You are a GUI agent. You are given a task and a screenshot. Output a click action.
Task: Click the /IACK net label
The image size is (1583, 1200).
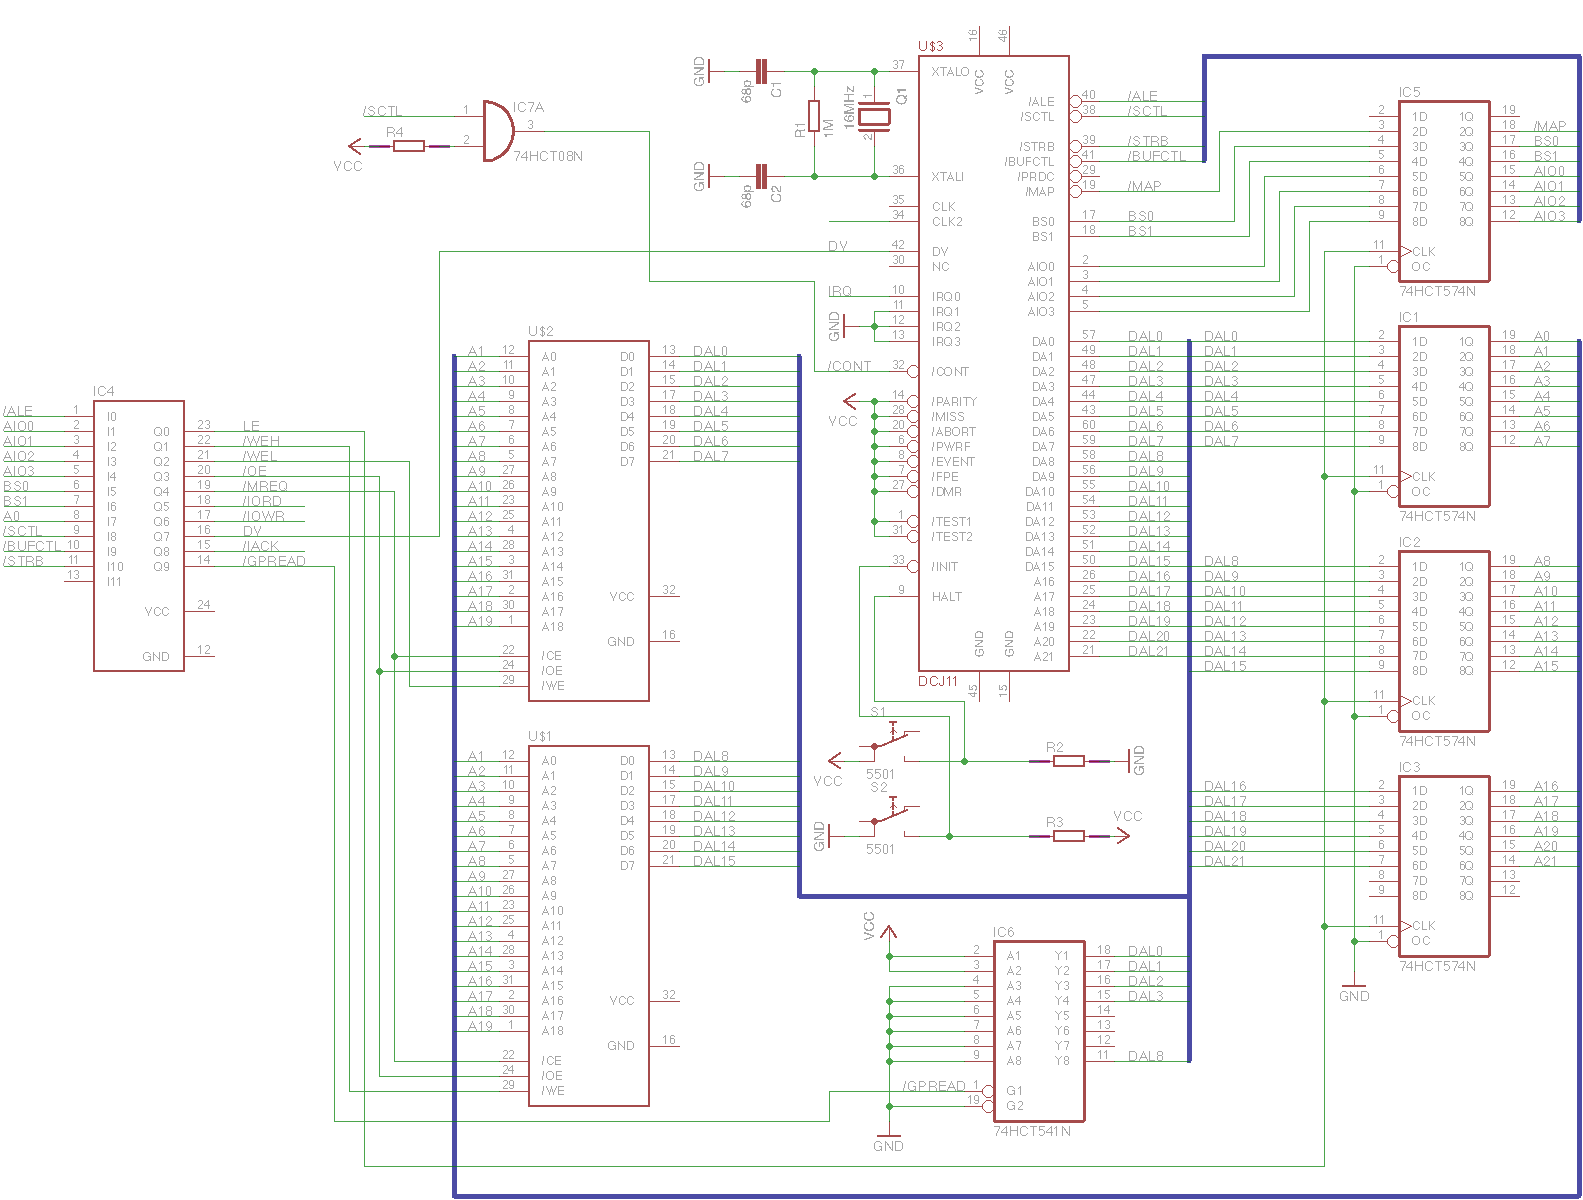pos(261,546)
